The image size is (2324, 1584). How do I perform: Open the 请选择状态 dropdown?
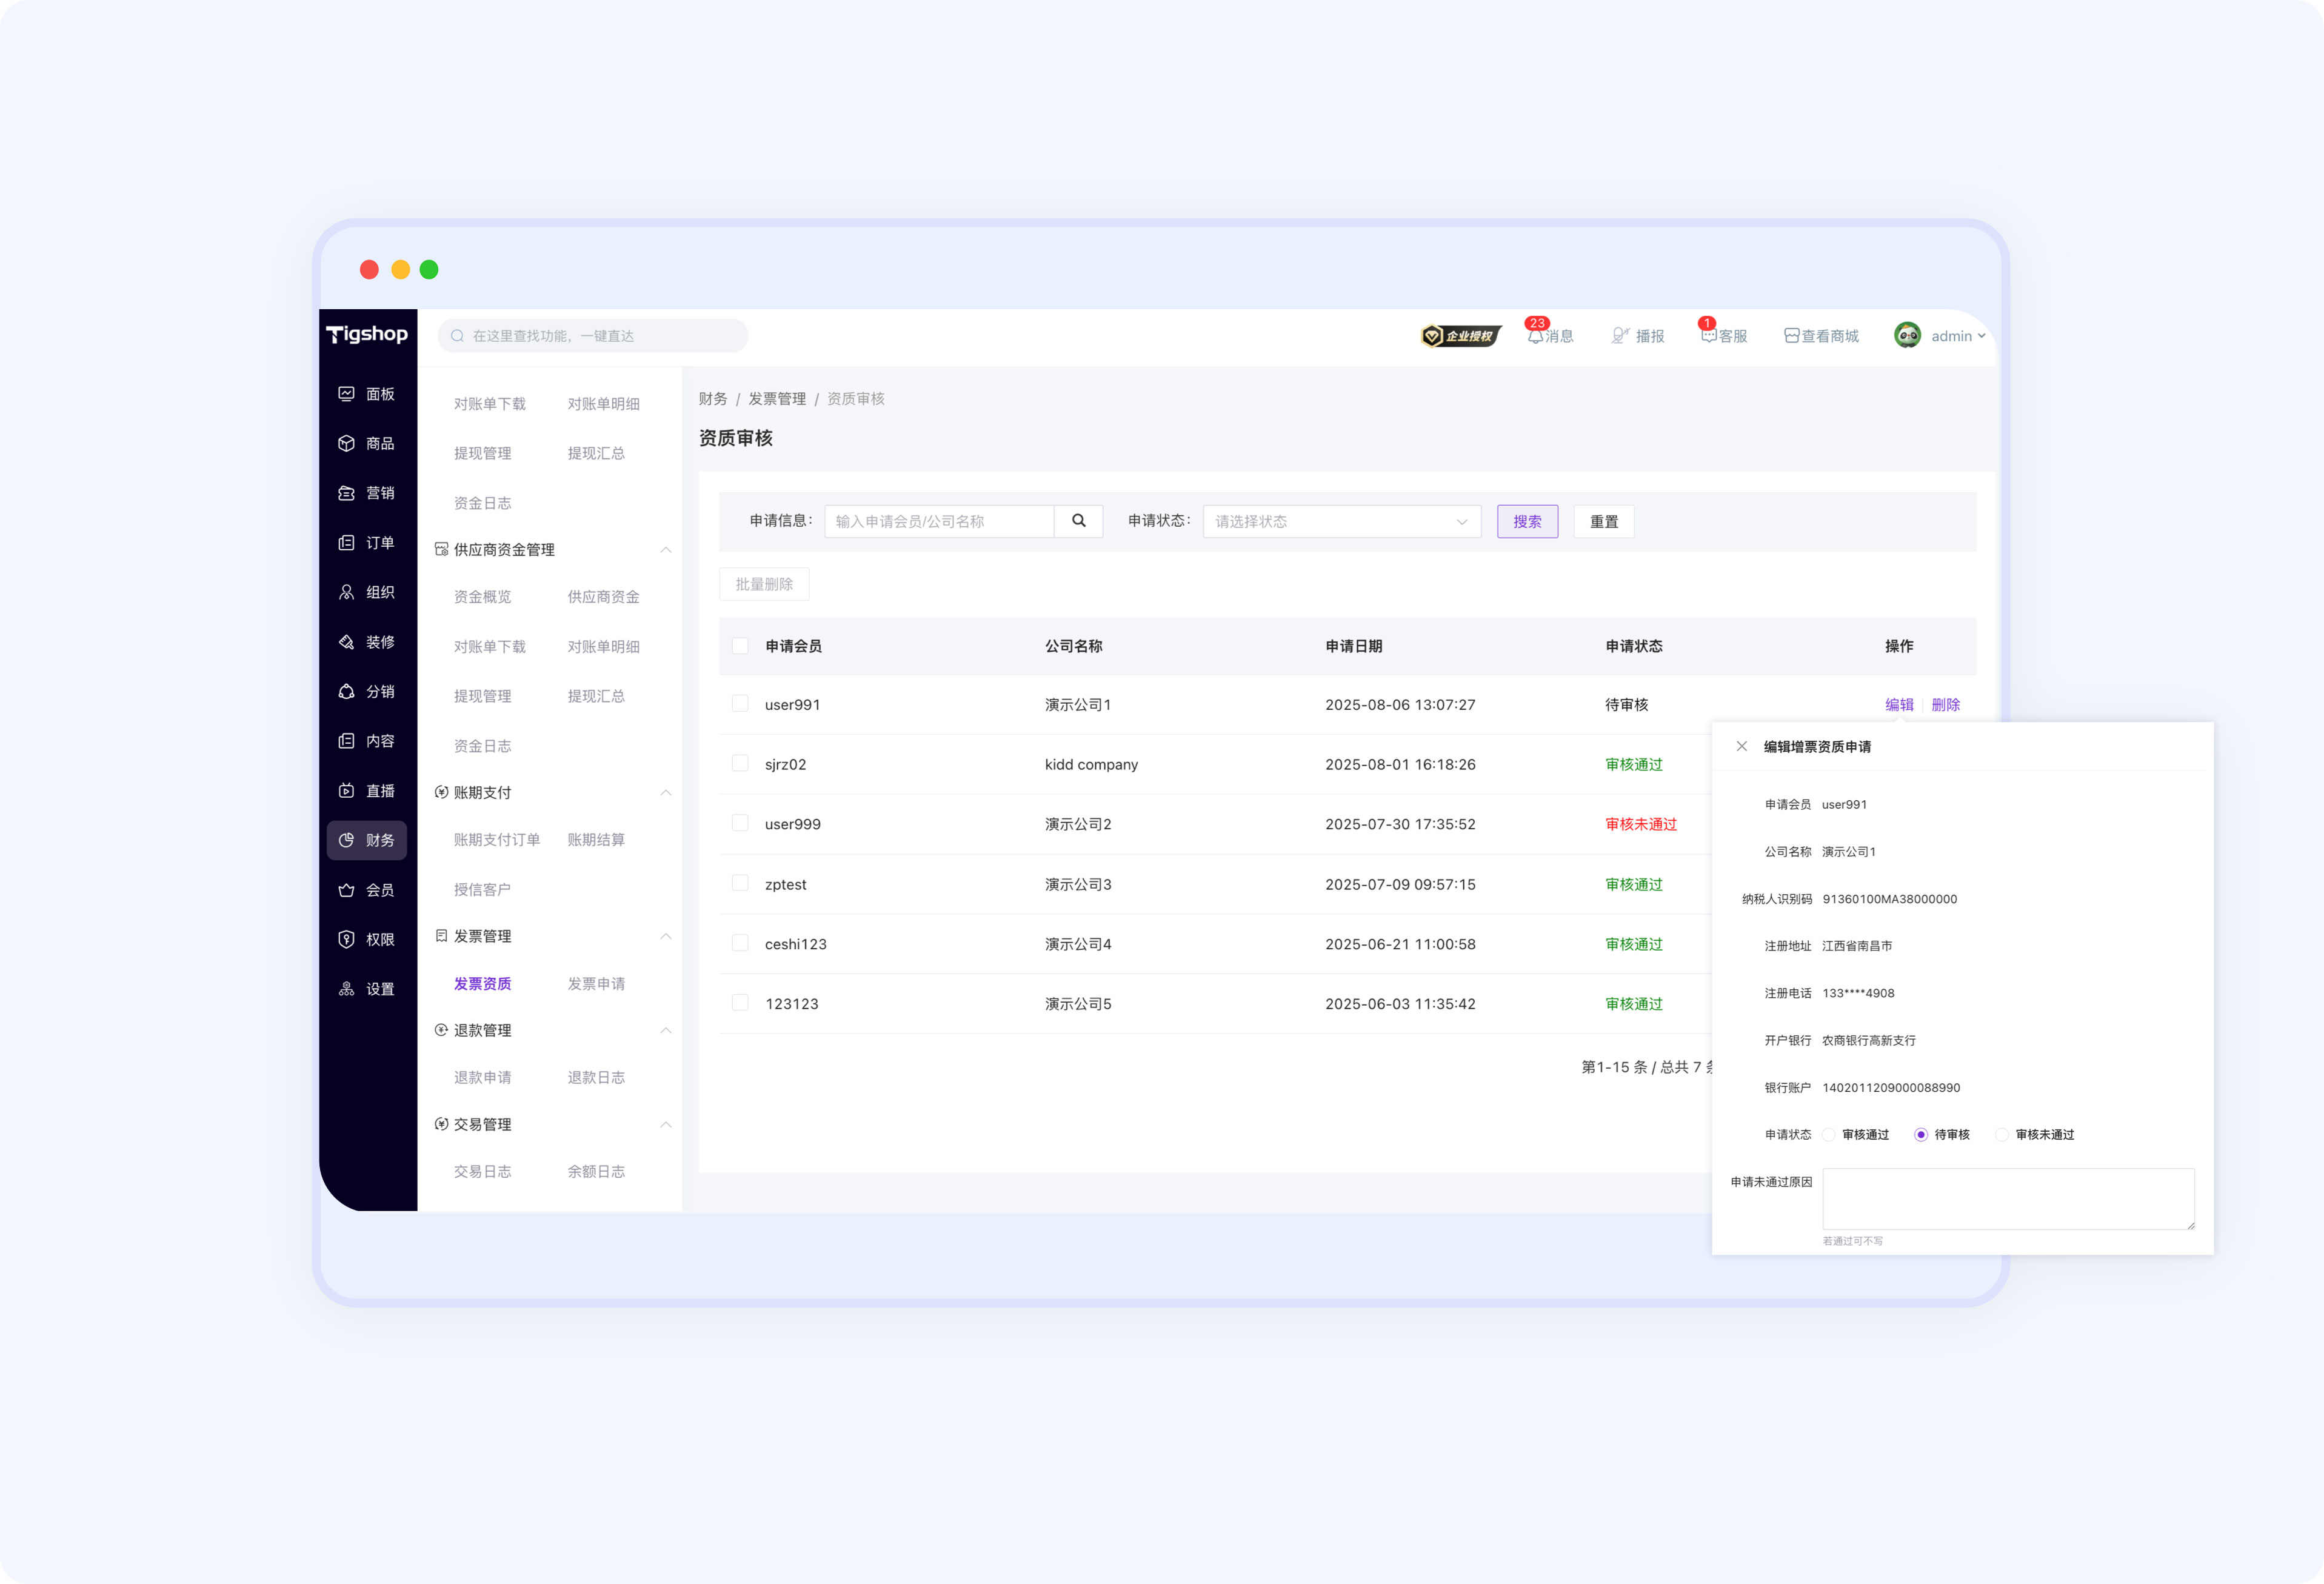(x=1342, y=521)
